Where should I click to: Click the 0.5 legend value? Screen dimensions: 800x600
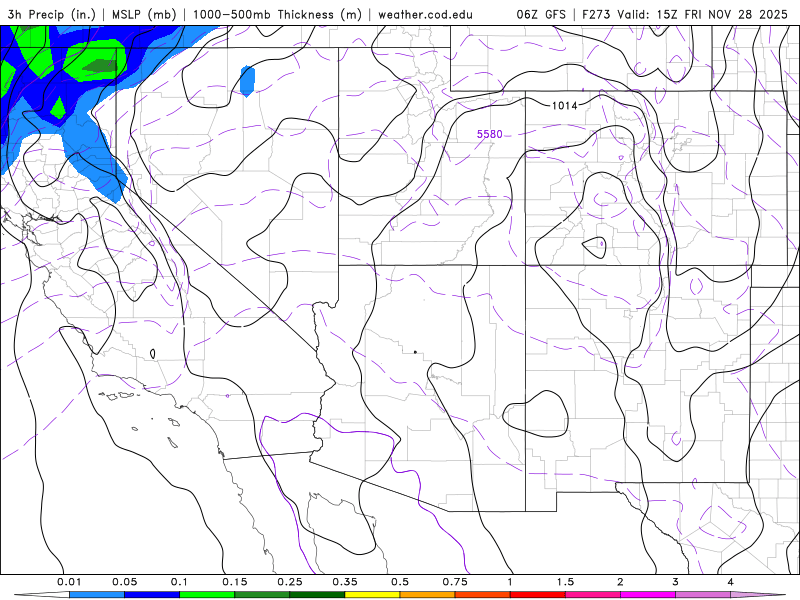400,582
